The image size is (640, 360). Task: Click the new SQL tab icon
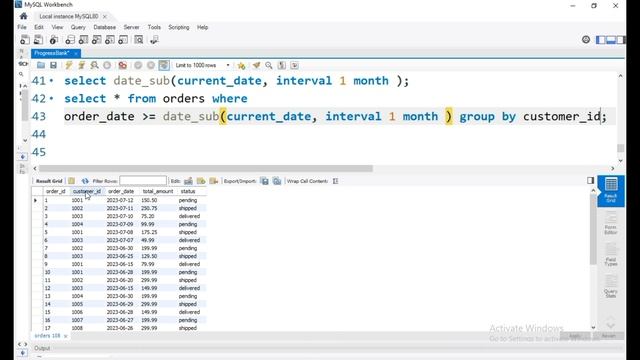tap(24, 40)
